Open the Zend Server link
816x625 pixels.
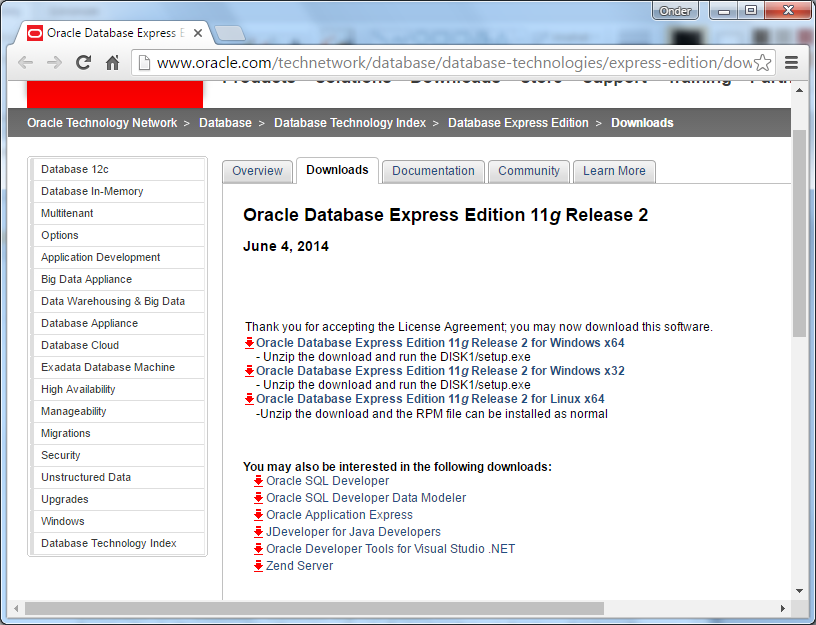(x=300, y=566)
